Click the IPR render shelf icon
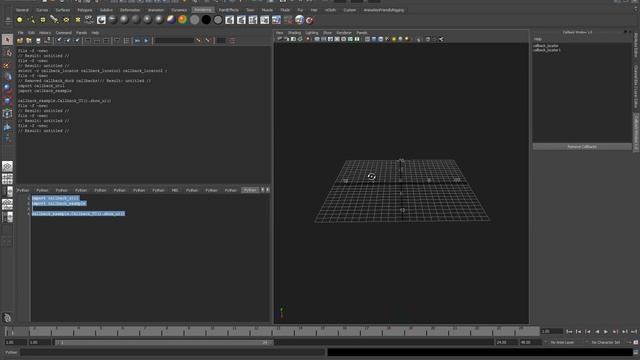The height and width of the screenshot is (360, 640). (241, 20)
